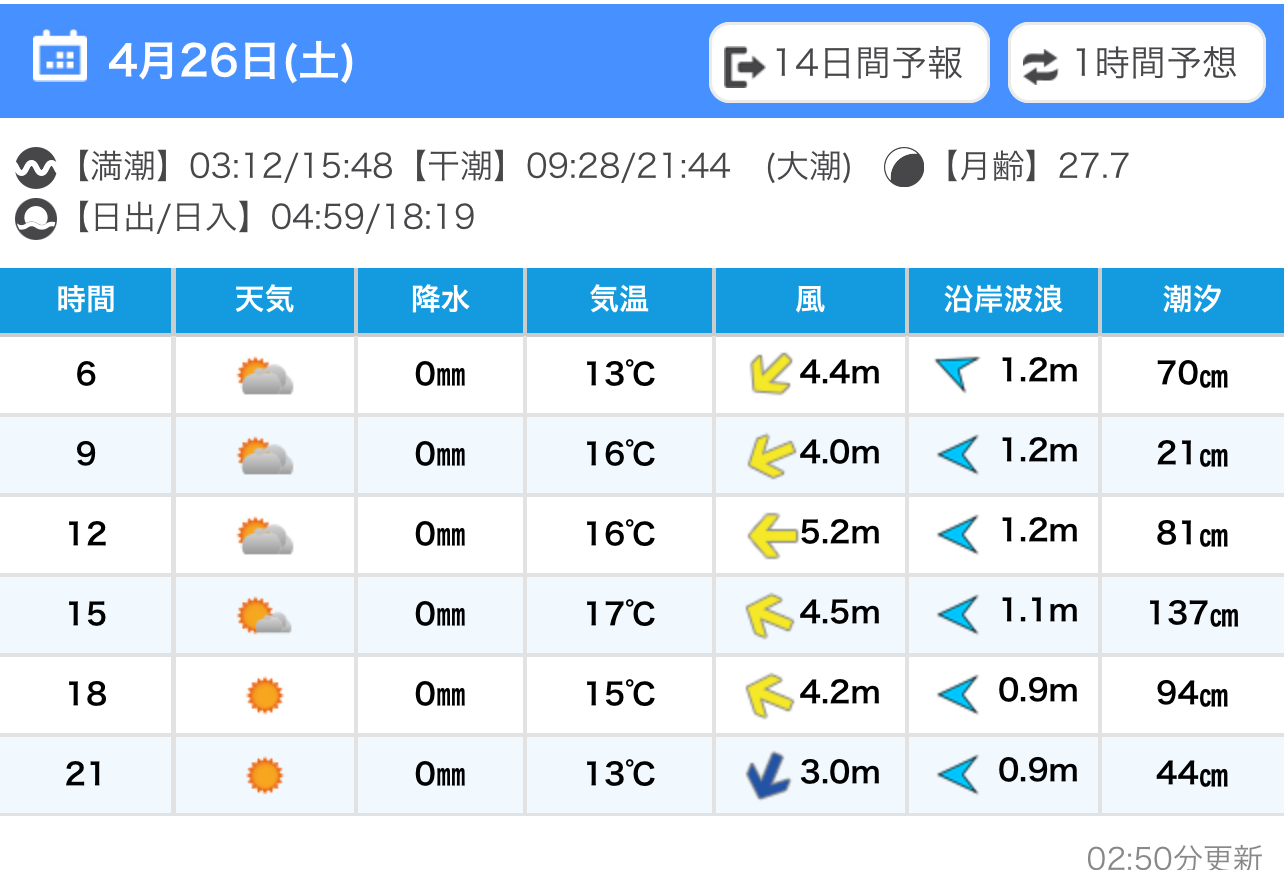1284x870 pixels.
Task: Click the calendar icon beside 4月26日
Action: pyautogui.click(x=60, y=56)
